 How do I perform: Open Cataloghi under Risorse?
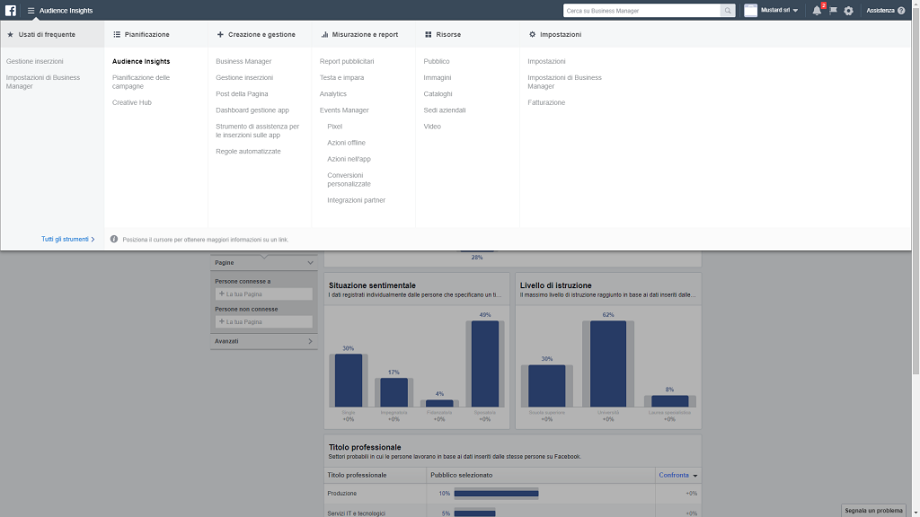click(438, 94)
